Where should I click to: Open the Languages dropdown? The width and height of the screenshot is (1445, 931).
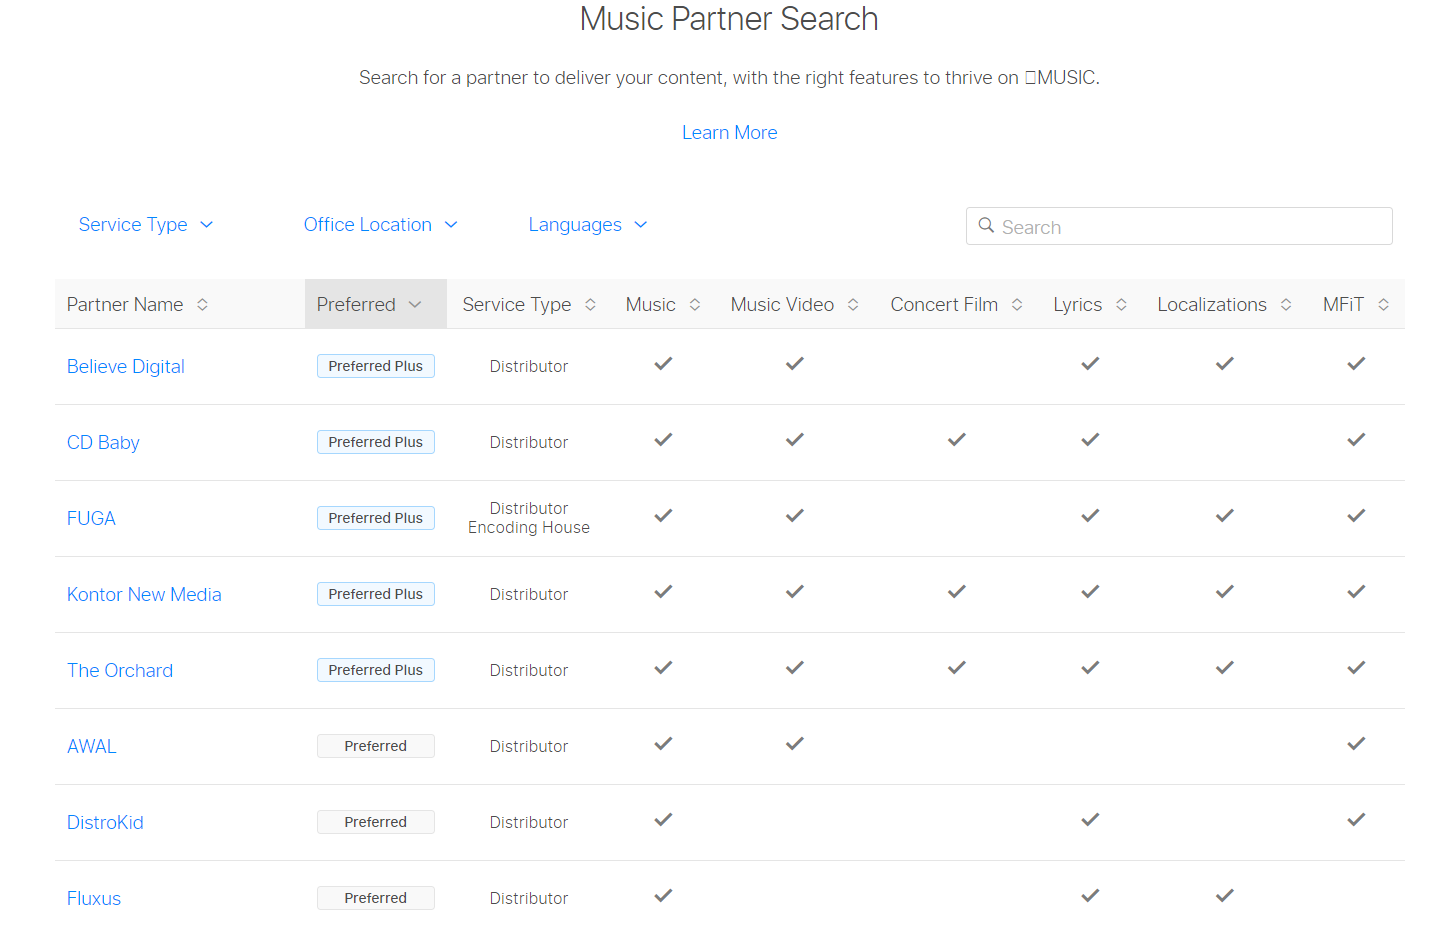[588, 224]
